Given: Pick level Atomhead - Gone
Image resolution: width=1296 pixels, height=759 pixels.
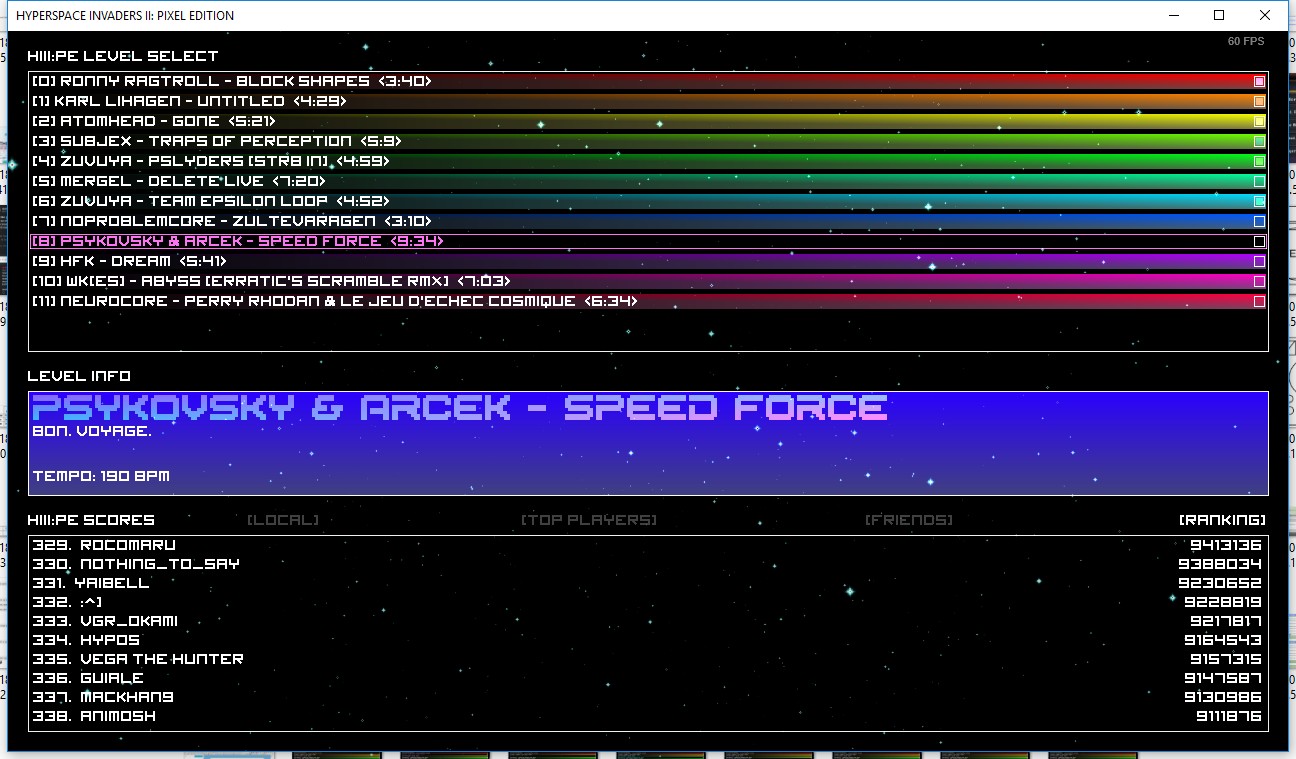Looking at the screenshot, I should tap(153, 121).
